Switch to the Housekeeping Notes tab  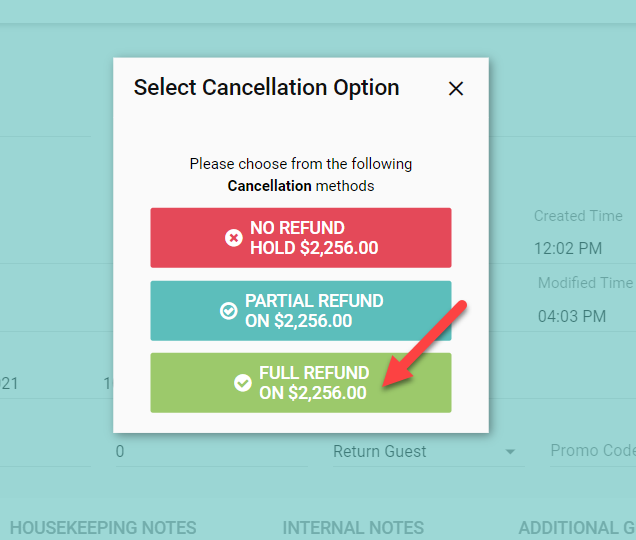click(x=103, y=528)
